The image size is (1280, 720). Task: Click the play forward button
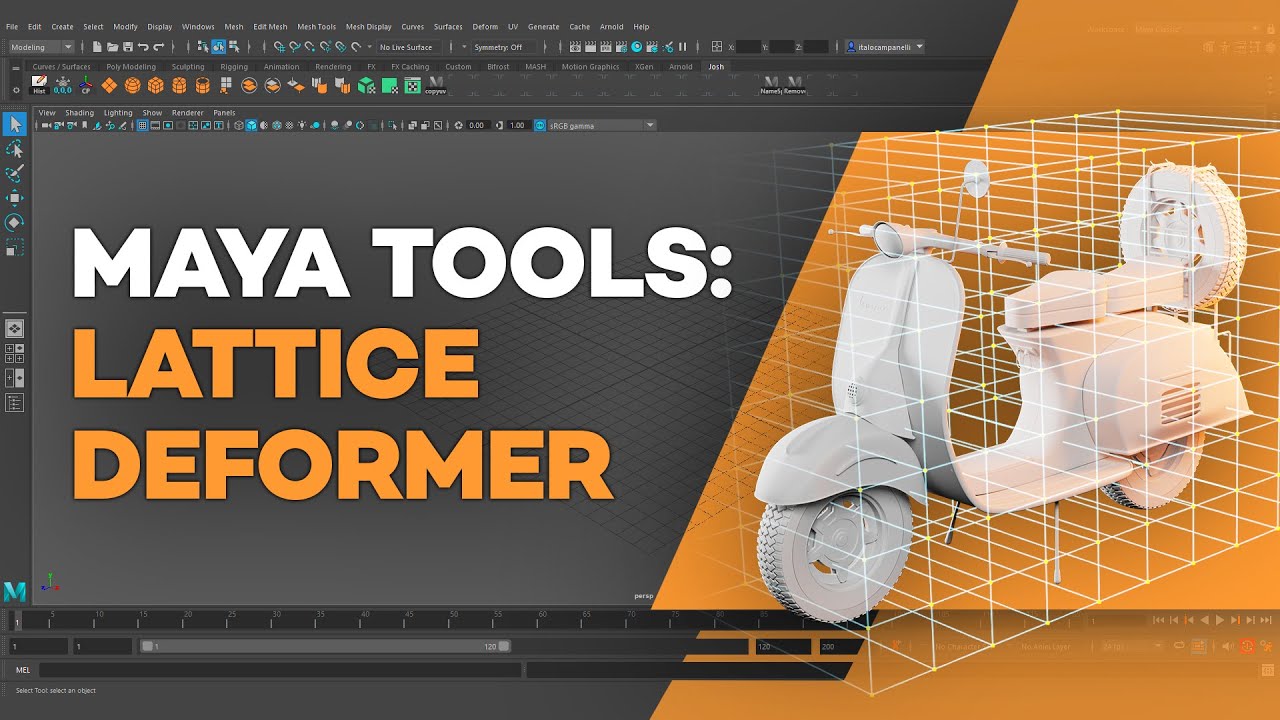pos(1220,620)
